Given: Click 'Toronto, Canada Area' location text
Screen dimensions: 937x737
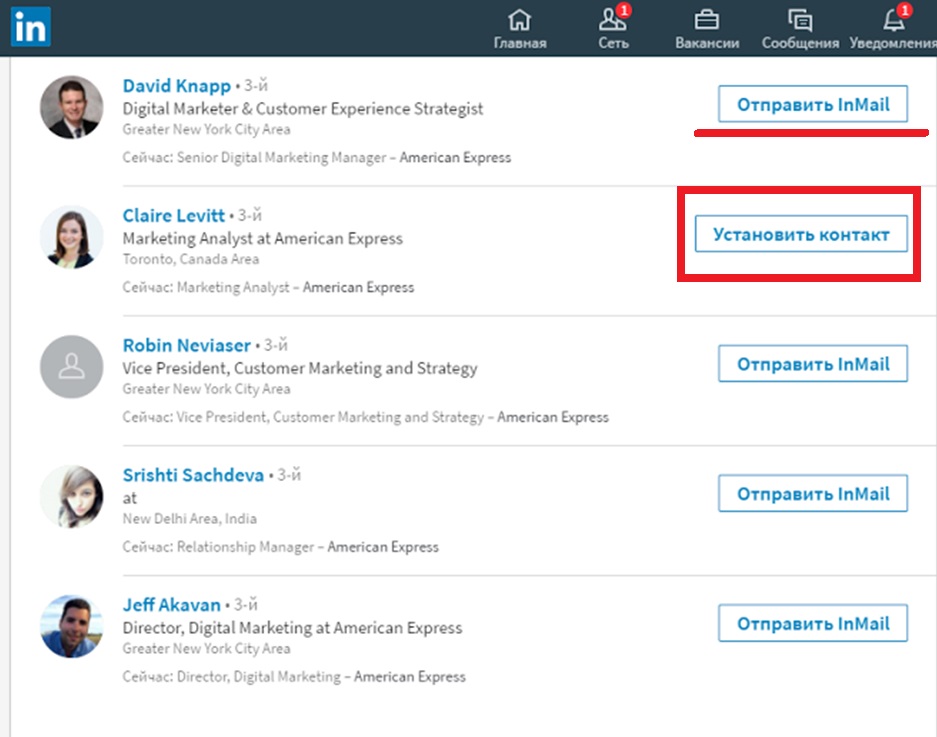Looking at the screenshot, I should (x=191, y=259).
